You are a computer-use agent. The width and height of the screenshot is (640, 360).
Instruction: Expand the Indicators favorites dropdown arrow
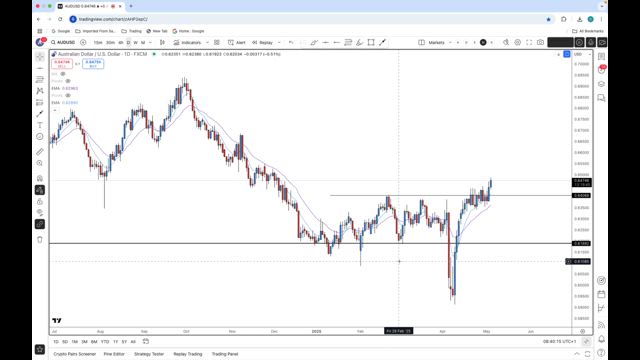(x=207, y=42)
